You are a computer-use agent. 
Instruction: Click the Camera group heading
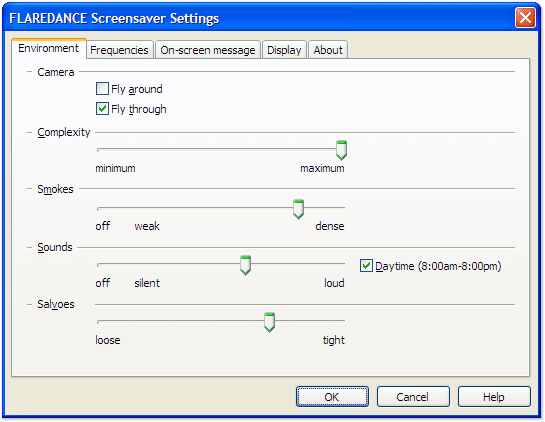tap(56, 72)
